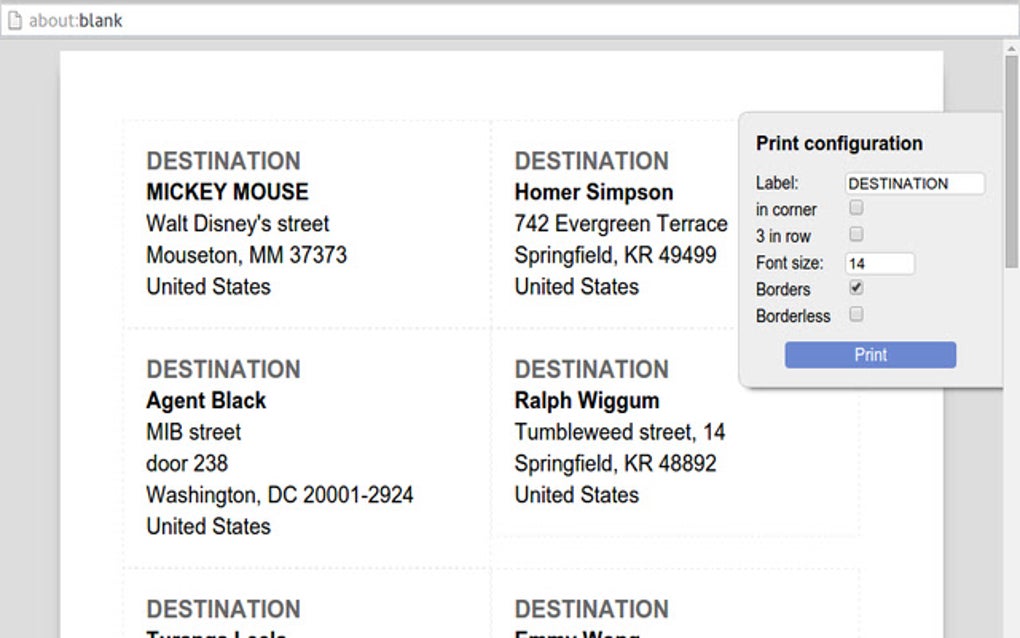This screenshot has height=638, width=1020.
Task: Click the DESTINATION heading on Mickey Mouse's label
Action: 224,160
